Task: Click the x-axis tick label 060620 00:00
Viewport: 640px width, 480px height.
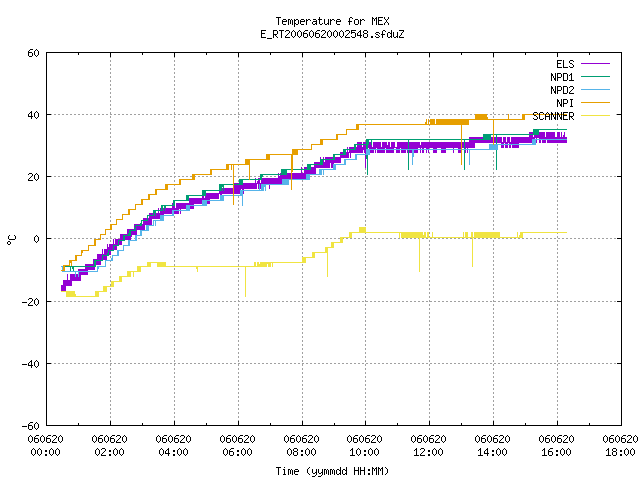Action: (x=45, y=446)
